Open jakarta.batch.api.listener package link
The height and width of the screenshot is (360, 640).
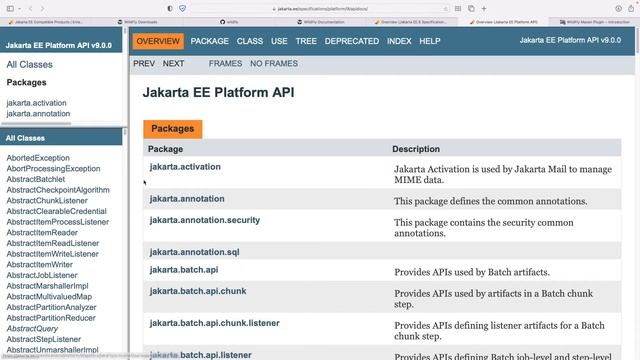200,355
